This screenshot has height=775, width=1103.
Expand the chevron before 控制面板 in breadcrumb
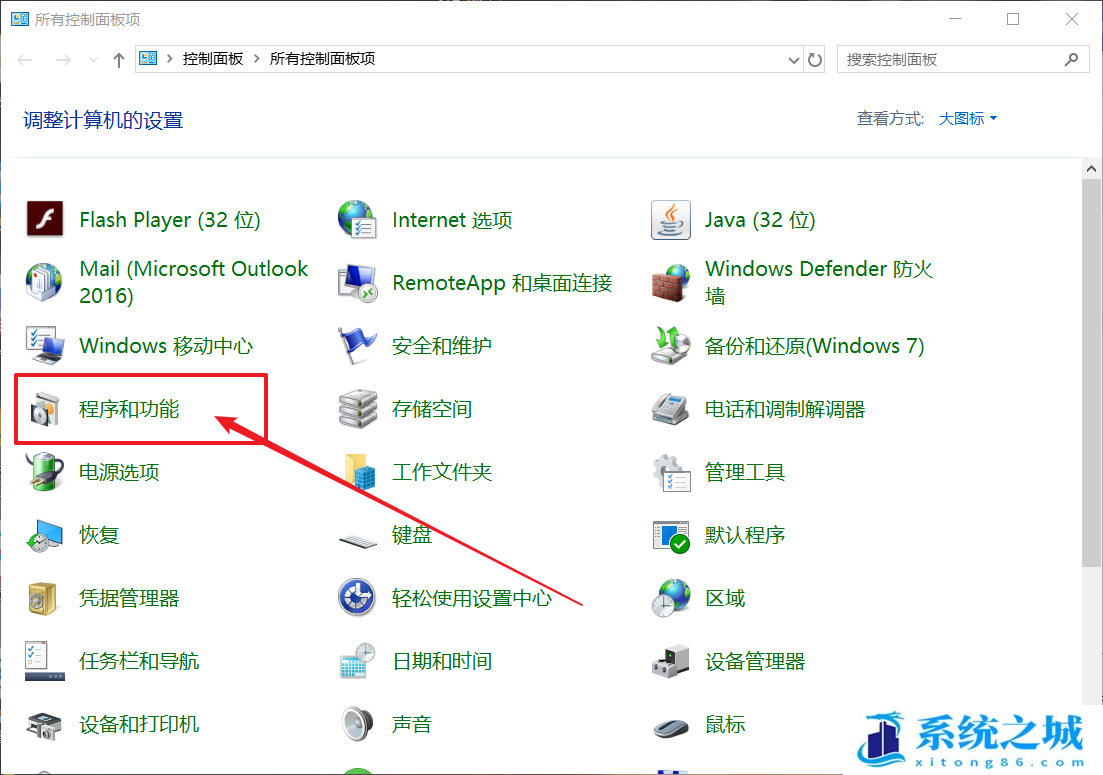point(170,58)
